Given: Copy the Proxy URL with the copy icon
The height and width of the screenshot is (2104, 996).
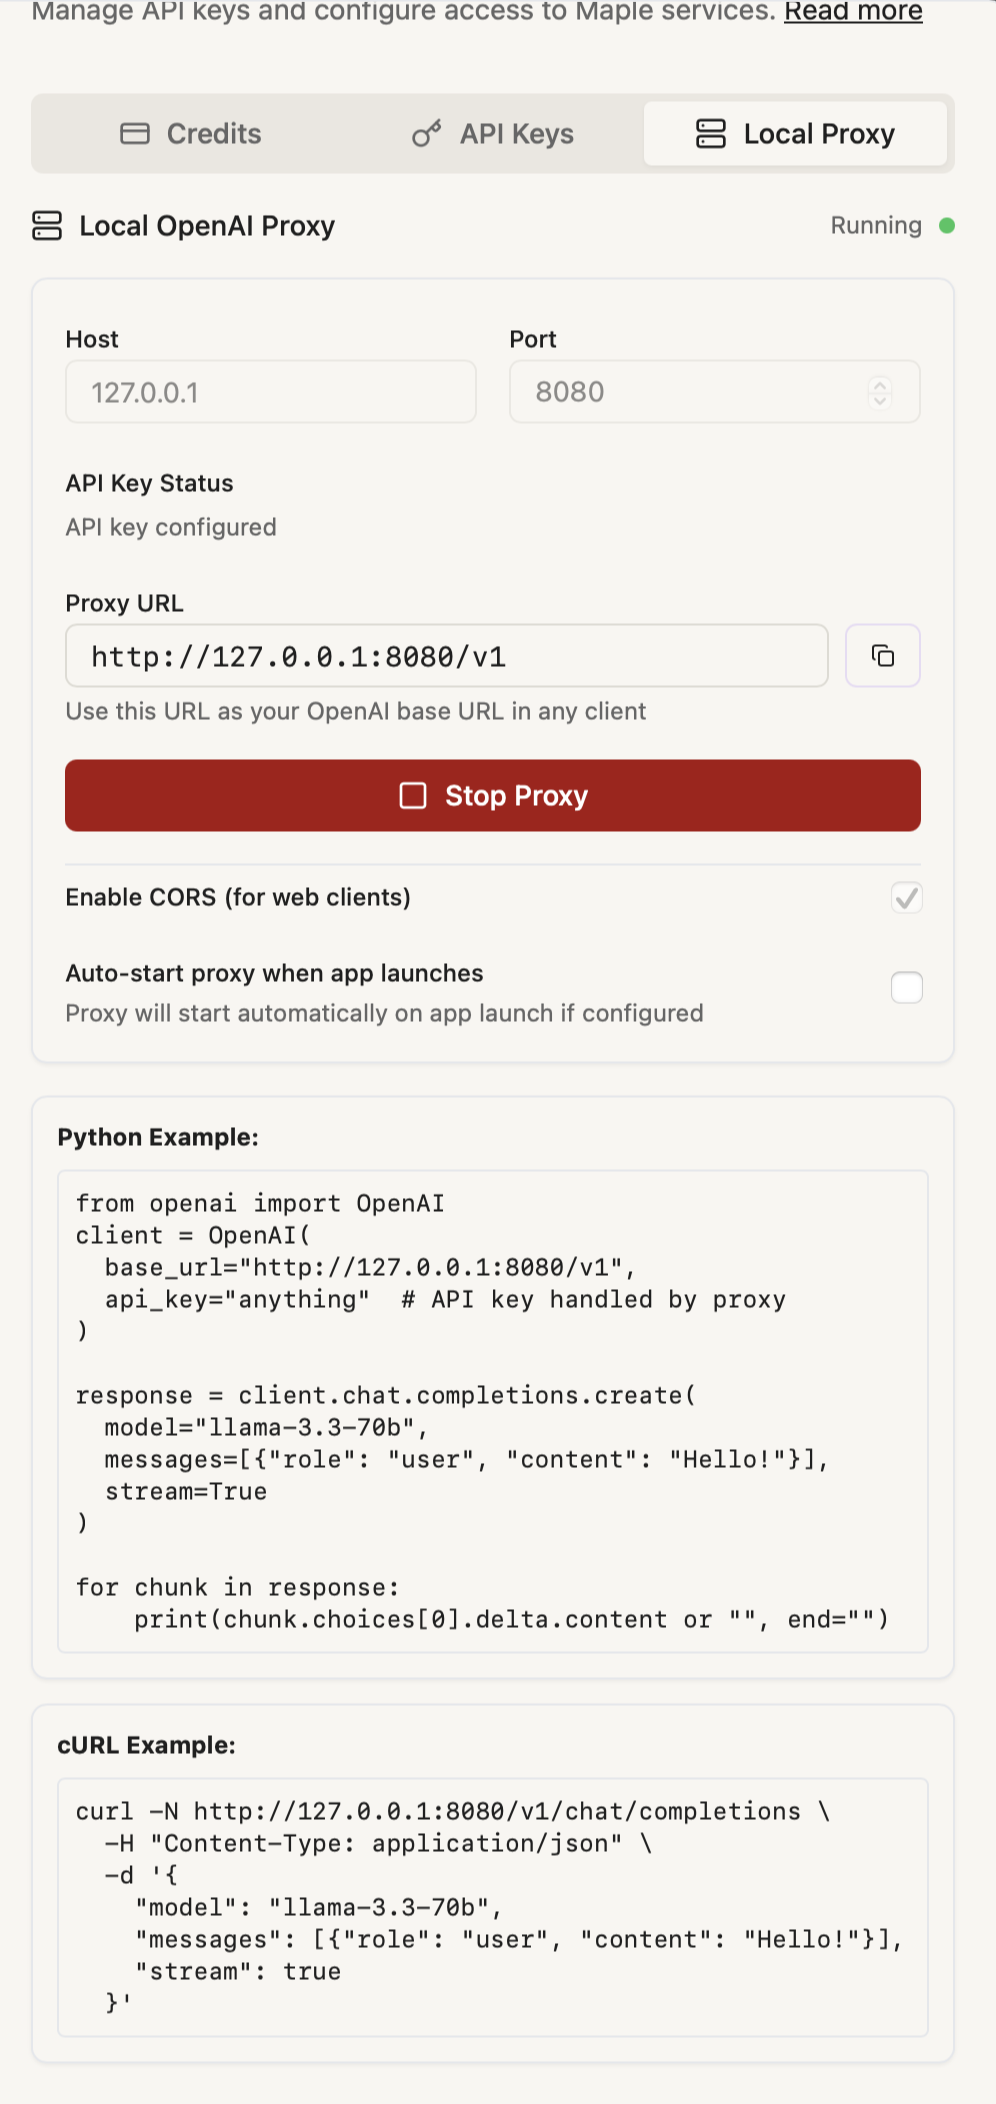Looking at the screenshot, I should [x=883, y=656].
